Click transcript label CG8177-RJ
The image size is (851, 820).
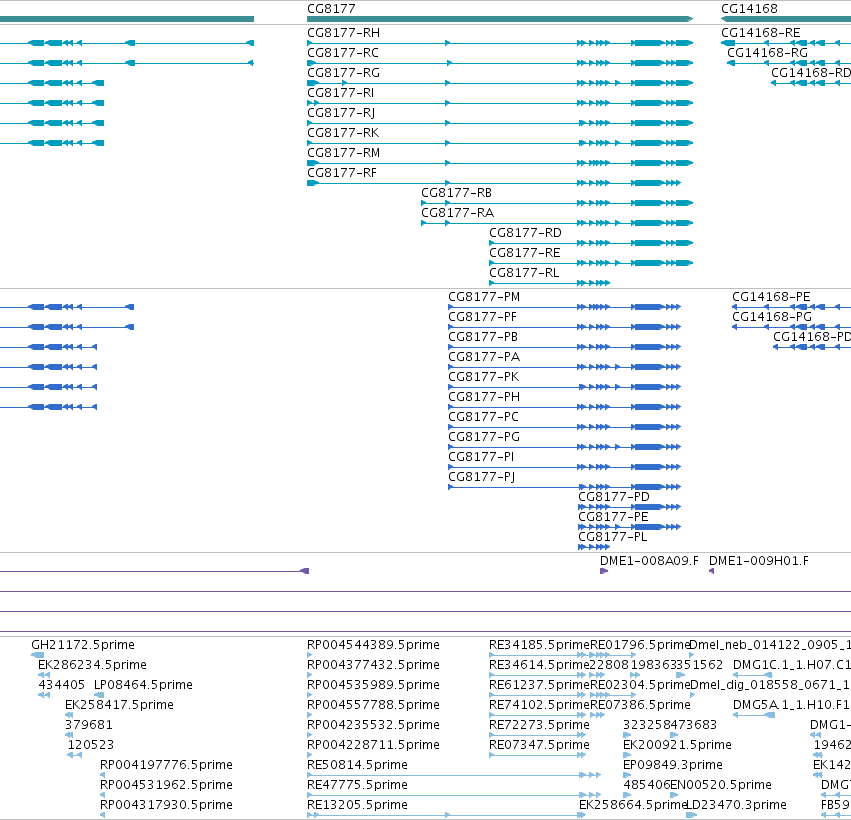coord(341,113)
